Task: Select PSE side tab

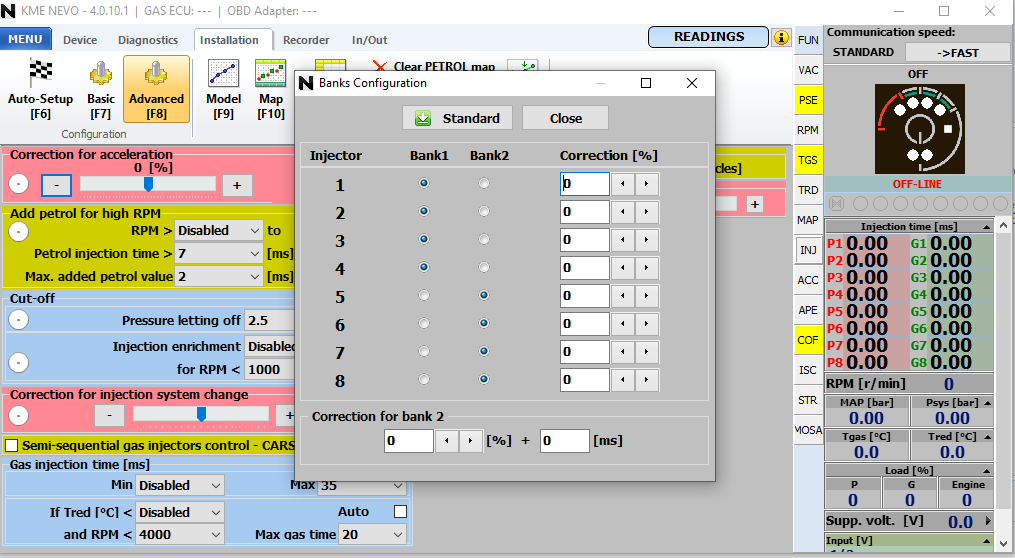Action: 808,100
